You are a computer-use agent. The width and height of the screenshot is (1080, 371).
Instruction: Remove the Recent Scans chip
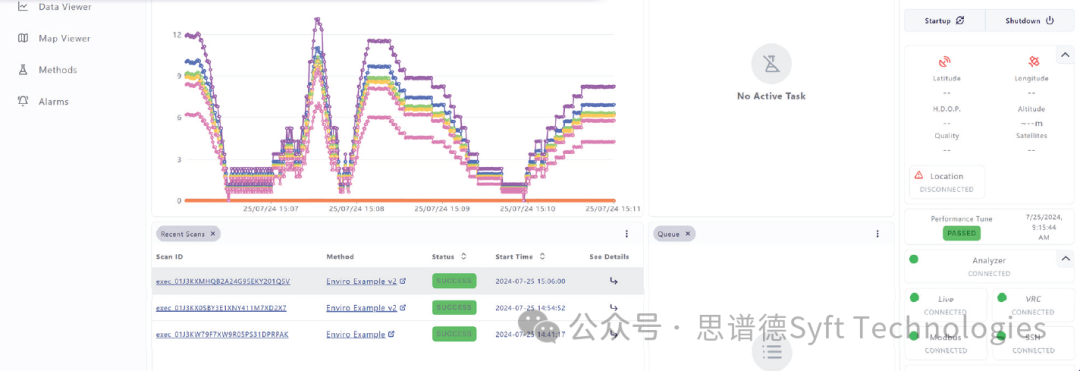click(x=213, y=234)
